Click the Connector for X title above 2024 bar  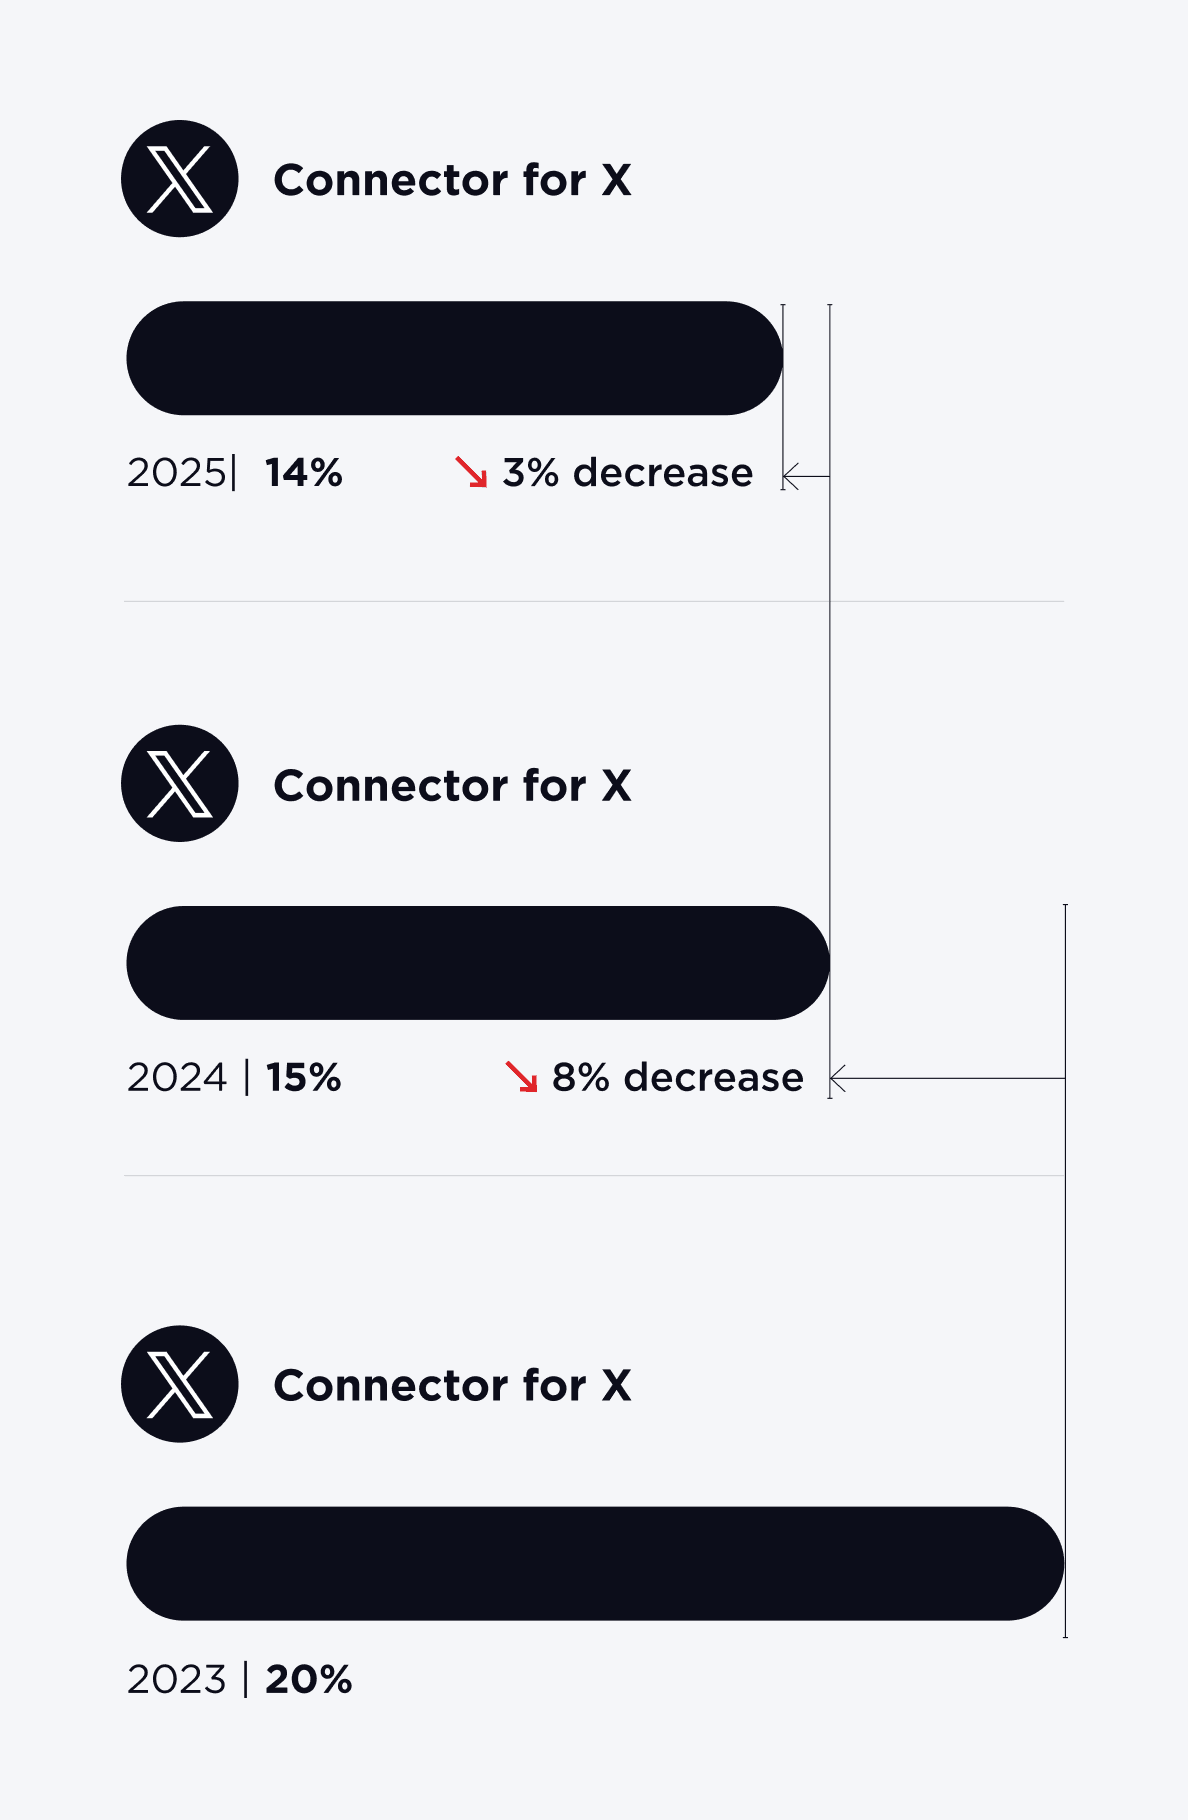point(452,786)
